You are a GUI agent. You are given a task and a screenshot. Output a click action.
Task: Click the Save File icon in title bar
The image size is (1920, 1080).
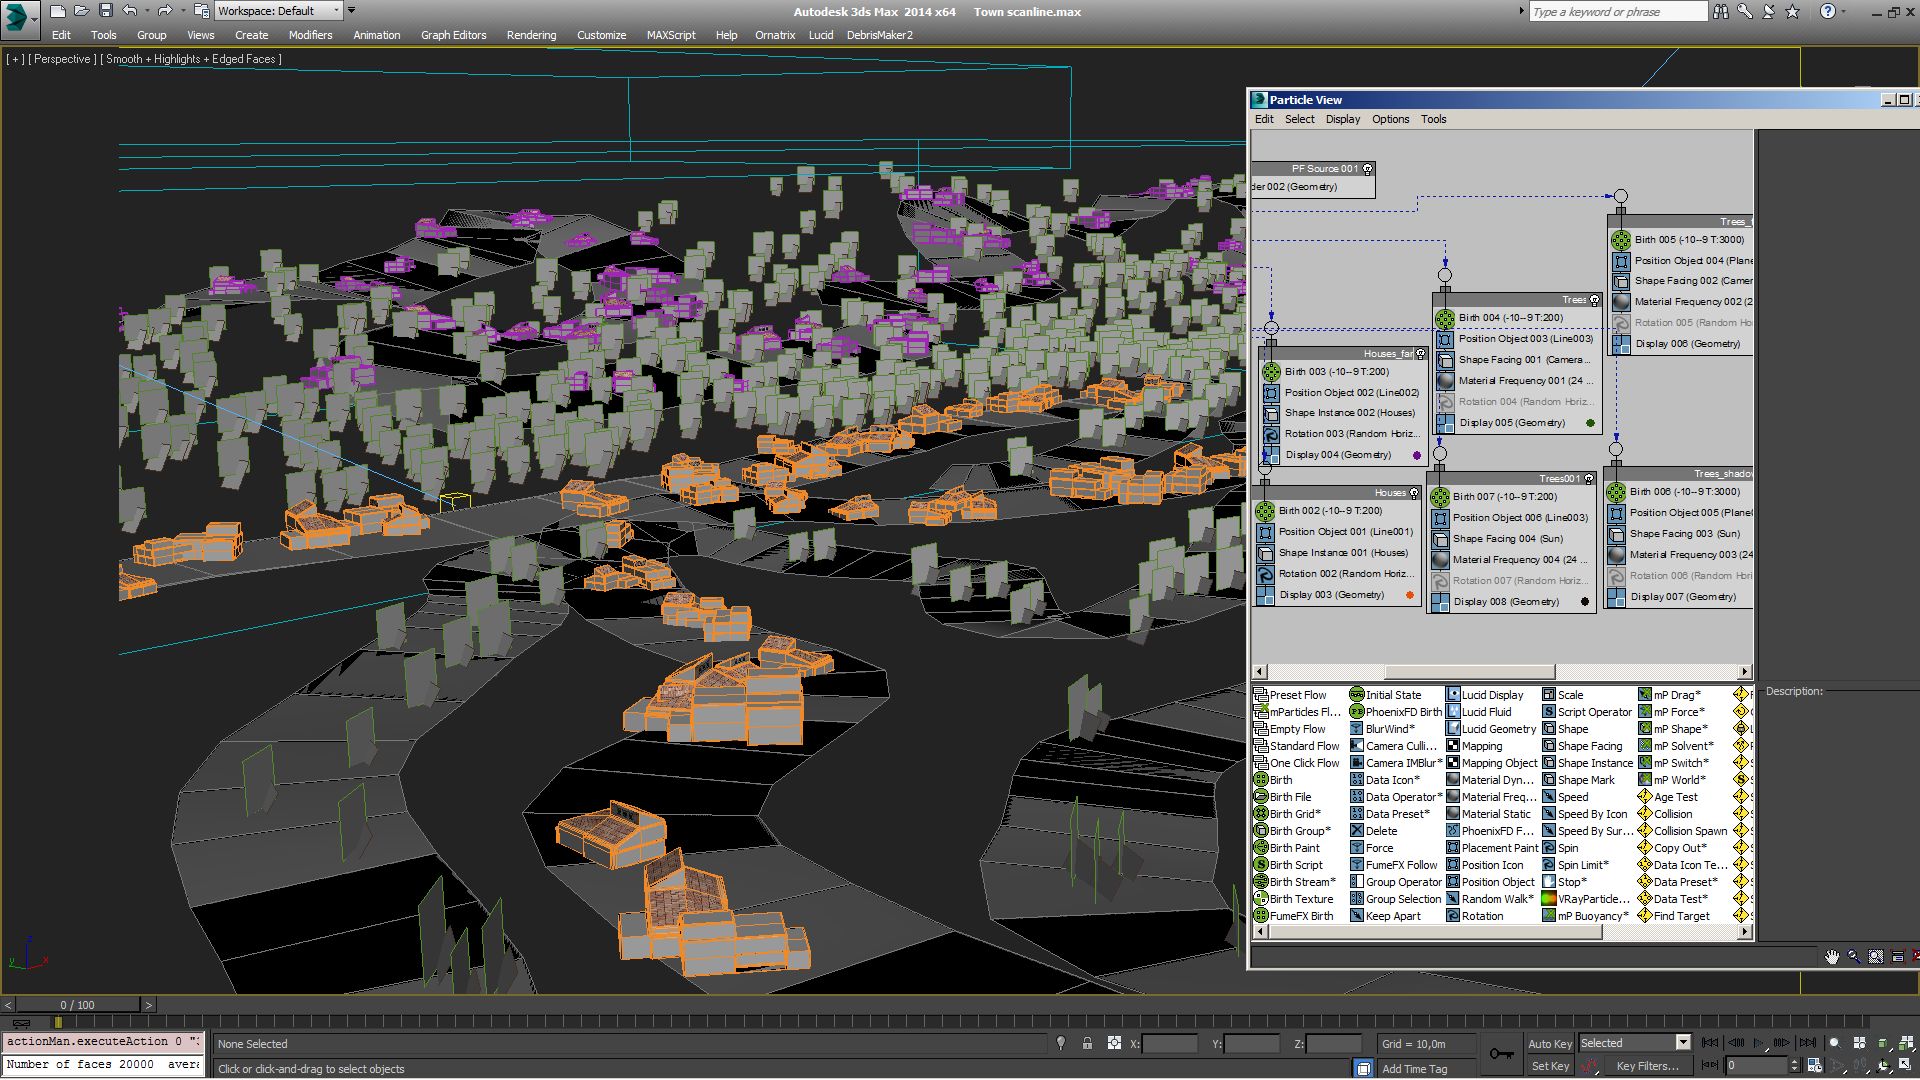(x=105, y=11)
